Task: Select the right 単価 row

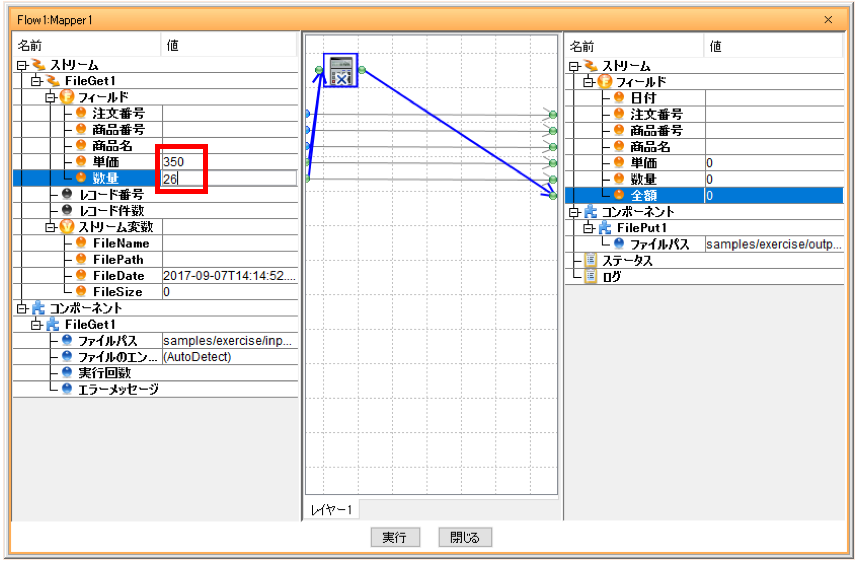Action: click(704, 163)
